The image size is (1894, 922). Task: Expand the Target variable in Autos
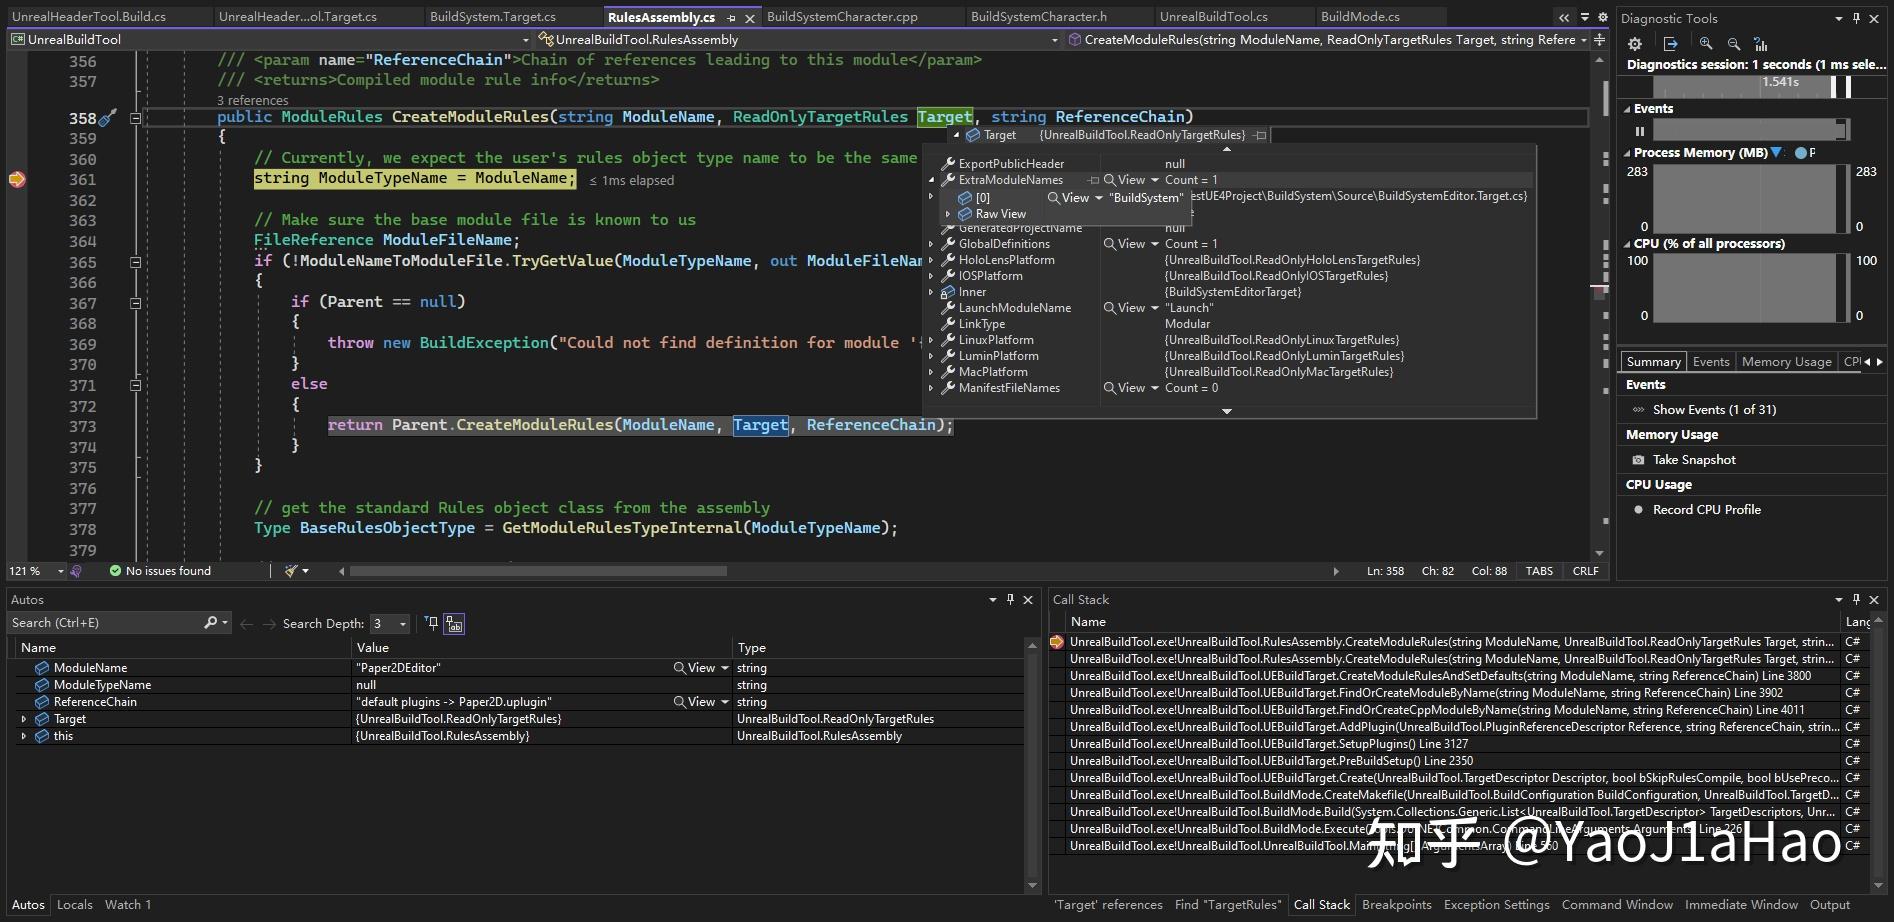(24, 719)
